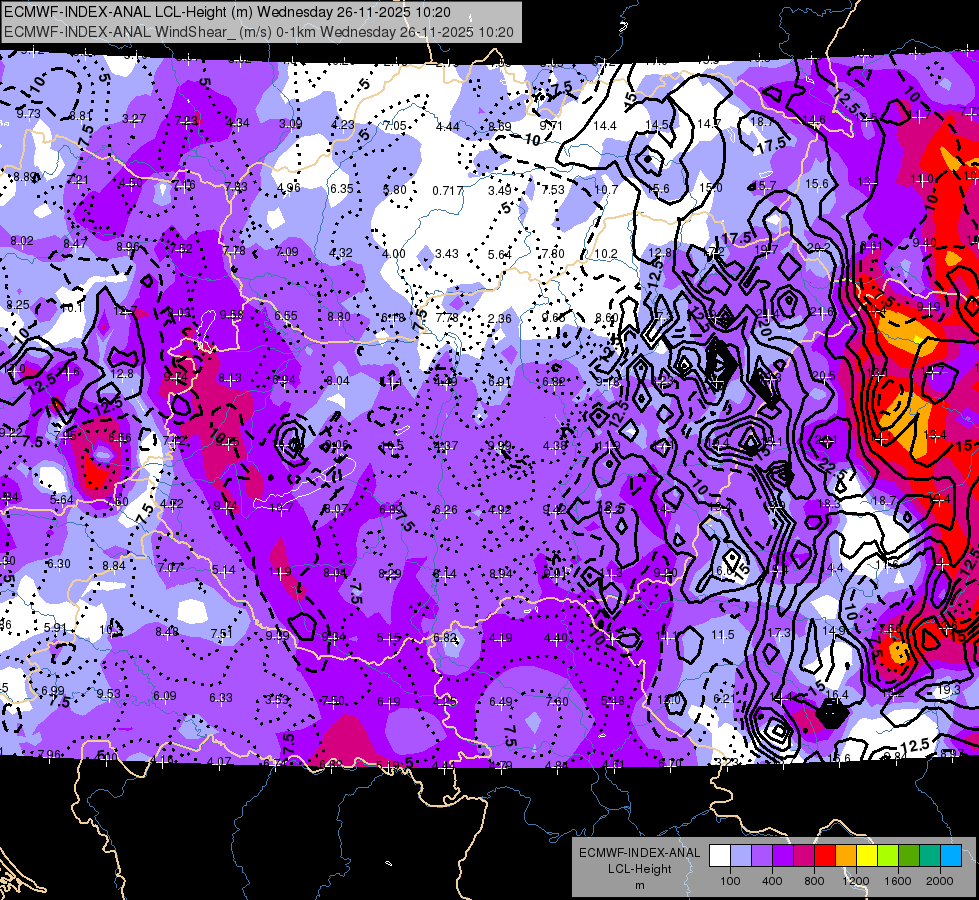Viewport: 979px width, 900px height.
Task: Click the grid value 4.23
Action: tap(342, 124)
